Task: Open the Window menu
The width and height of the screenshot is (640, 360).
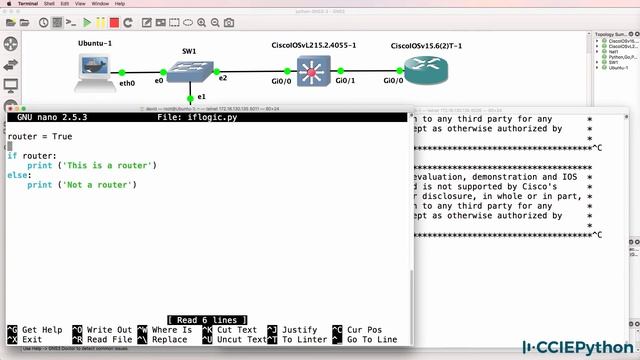Action: click(100, 4)
